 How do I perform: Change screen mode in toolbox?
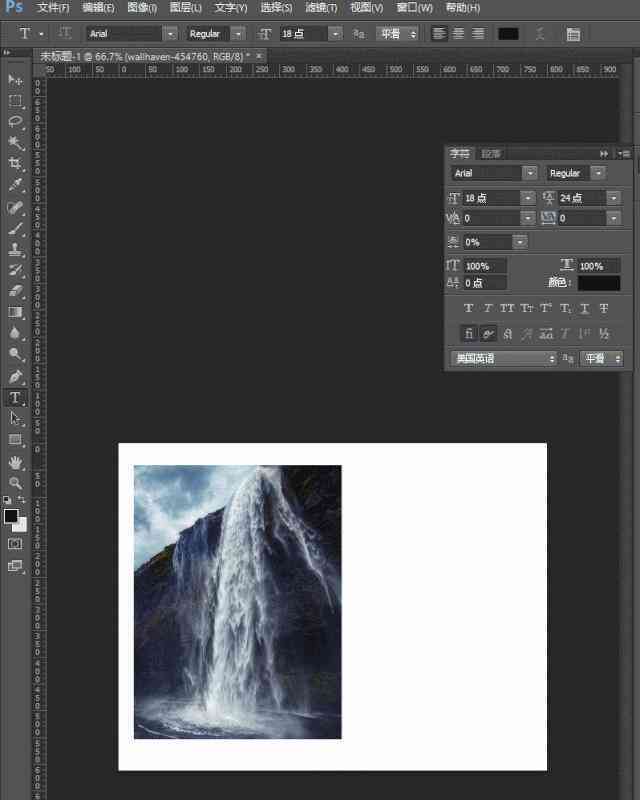coord(15,566)
